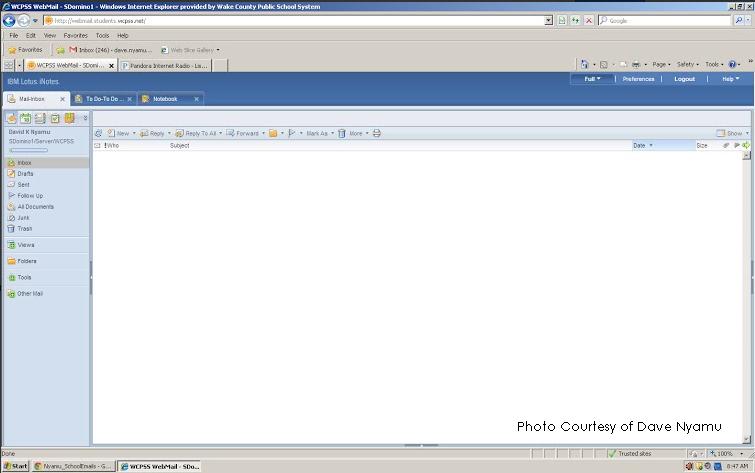This screenshot has height=473, width=755.
Task: Open the Notebook switcher icon
Action: tap(70, 118)
